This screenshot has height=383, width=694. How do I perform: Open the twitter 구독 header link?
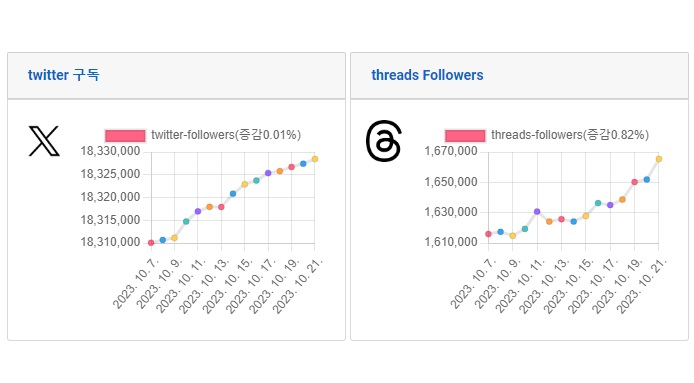click(x=63, y=75)
